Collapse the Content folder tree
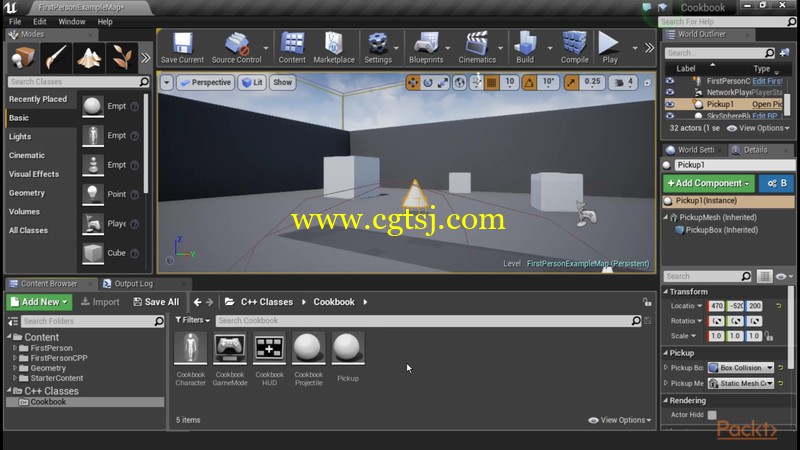 9,337
